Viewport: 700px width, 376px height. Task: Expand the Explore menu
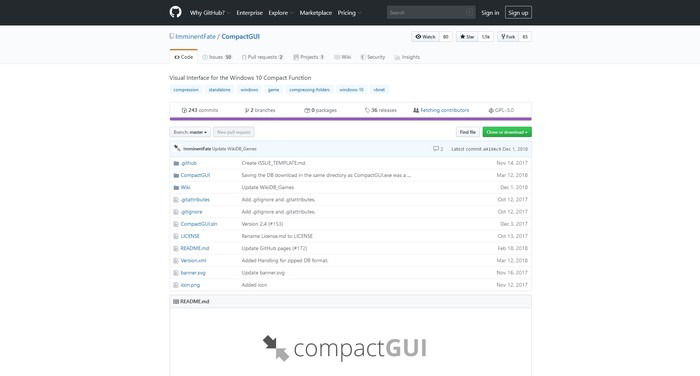280,13
